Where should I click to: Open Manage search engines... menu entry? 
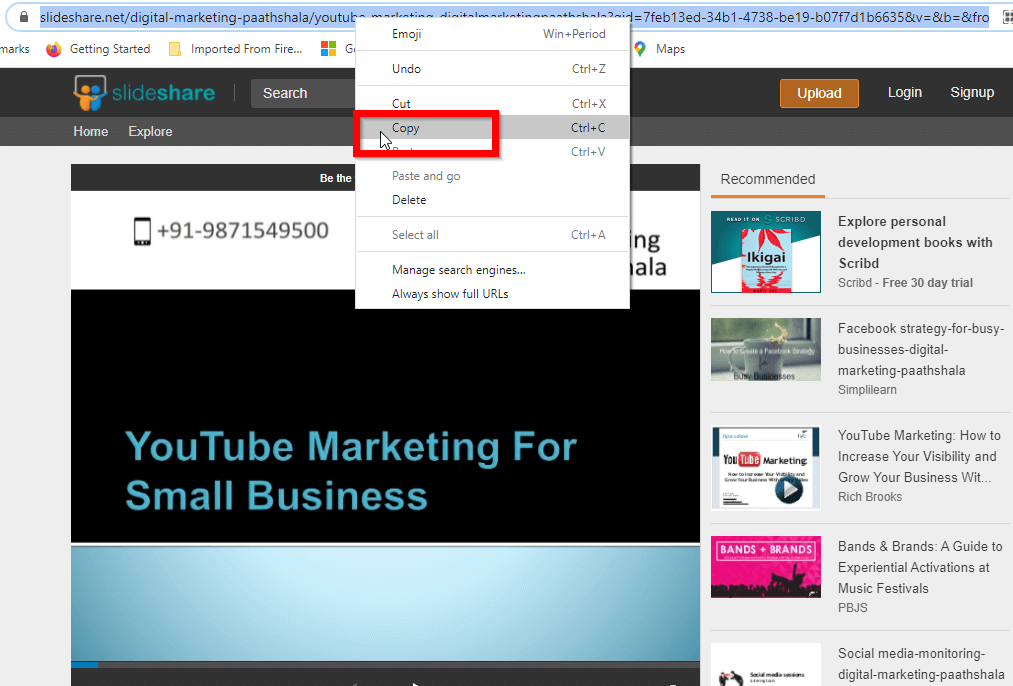click(x=492, y=269)
